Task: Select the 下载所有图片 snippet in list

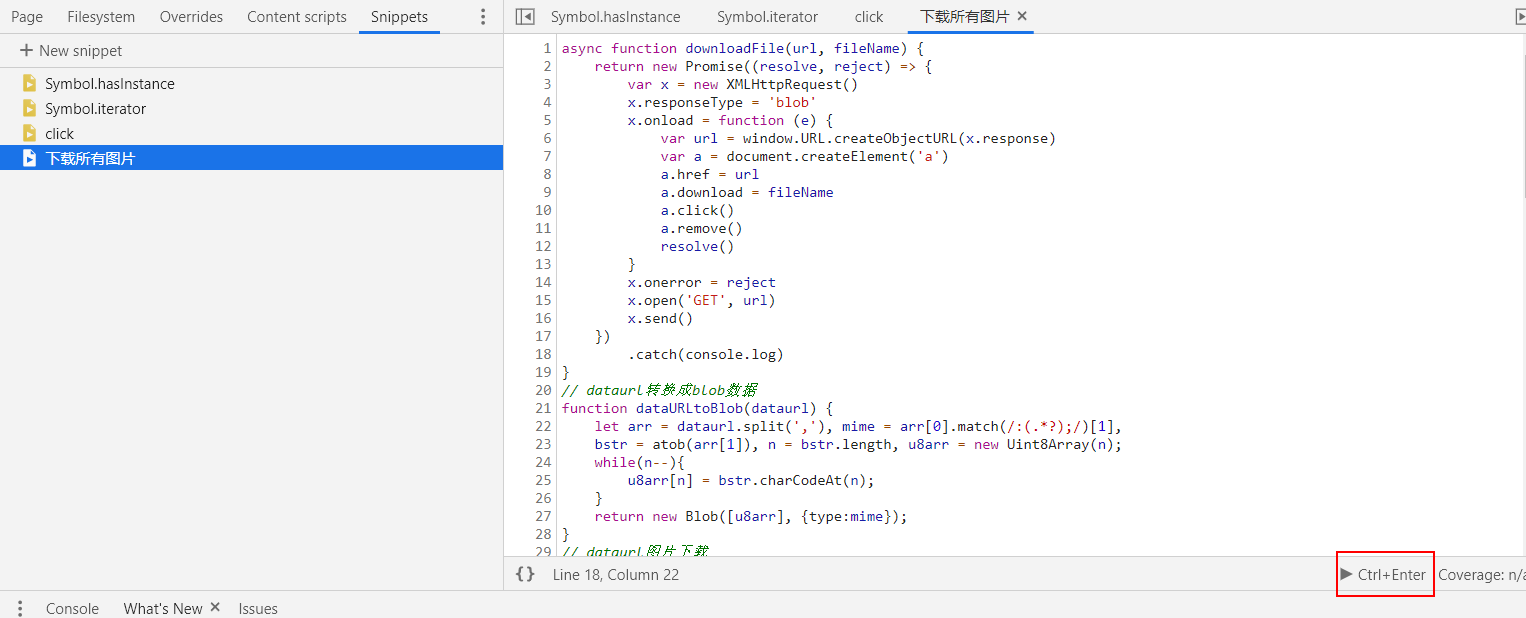Action: click(x=251, y=158)
